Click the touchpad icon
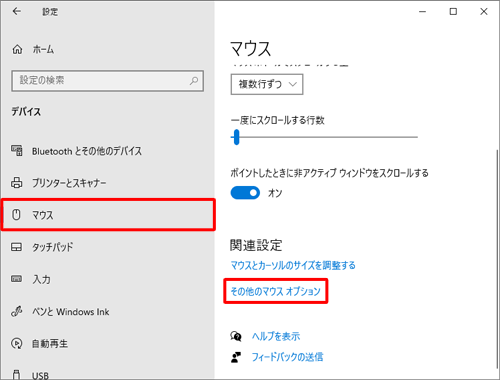The image size is (500, 380). [x=17, y=247]
